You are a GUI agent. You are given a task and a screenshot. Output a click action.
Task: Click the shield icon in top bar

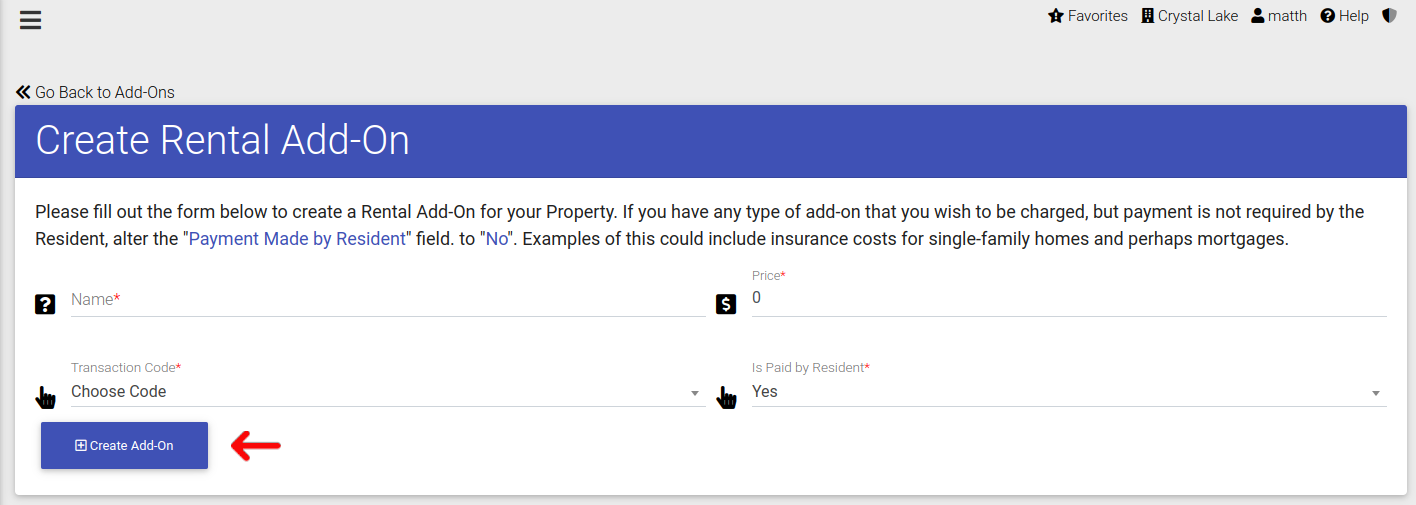(1389, 16)
